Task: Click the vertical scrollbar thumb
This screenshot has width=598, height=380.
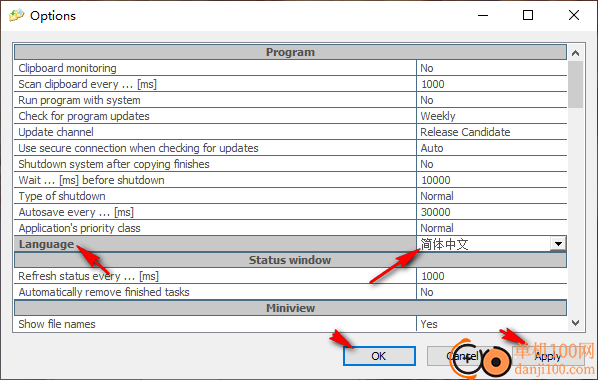Action: coord(575,84)
